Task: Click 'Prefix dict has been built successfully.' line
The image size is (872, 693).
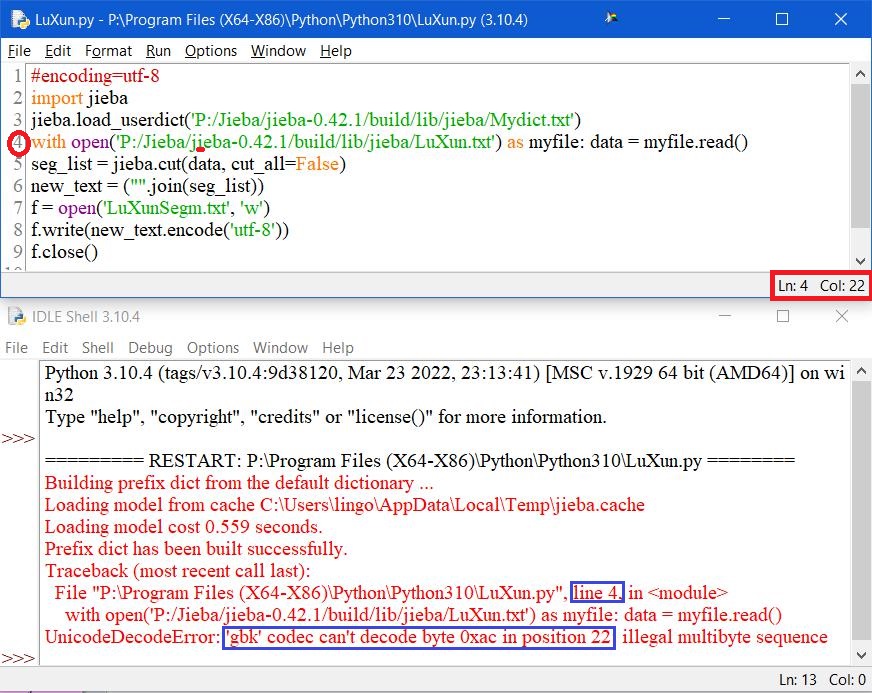Action: tap(196, 549)
